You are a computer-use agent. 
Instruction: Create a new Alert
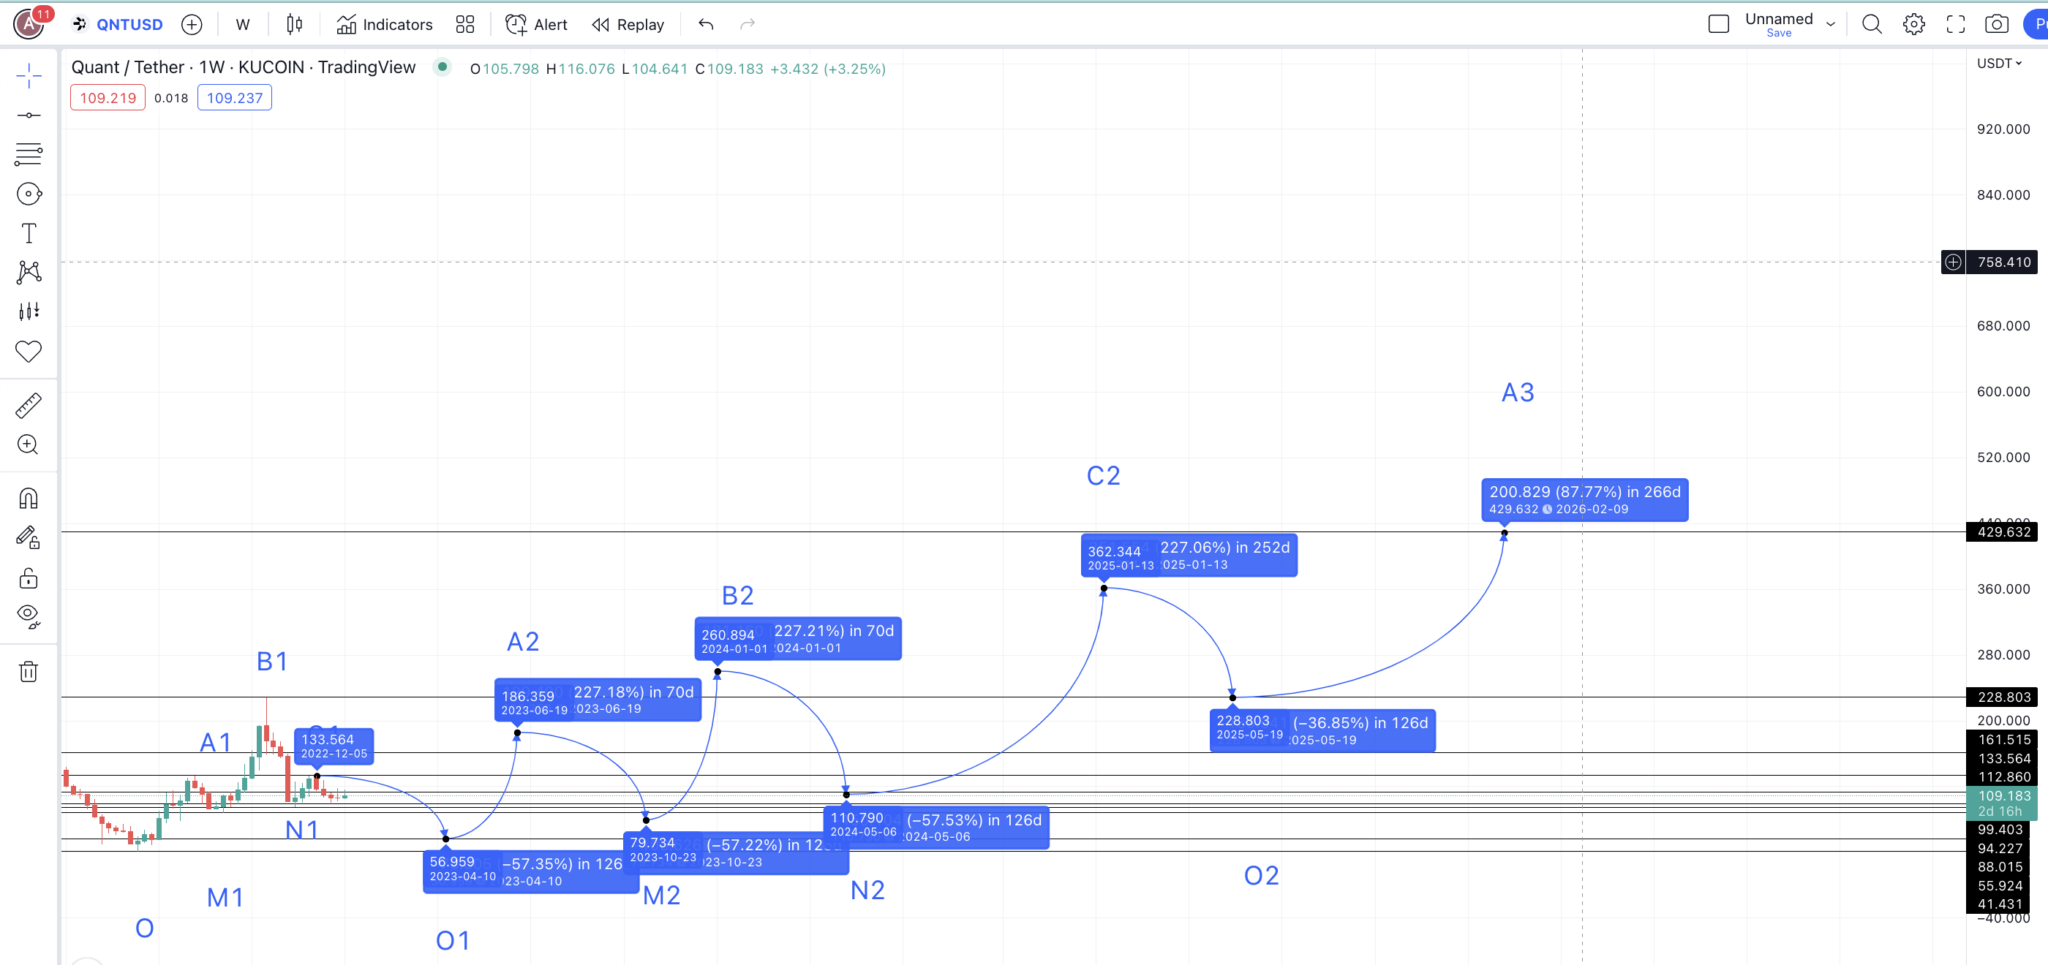pos(537,24)
